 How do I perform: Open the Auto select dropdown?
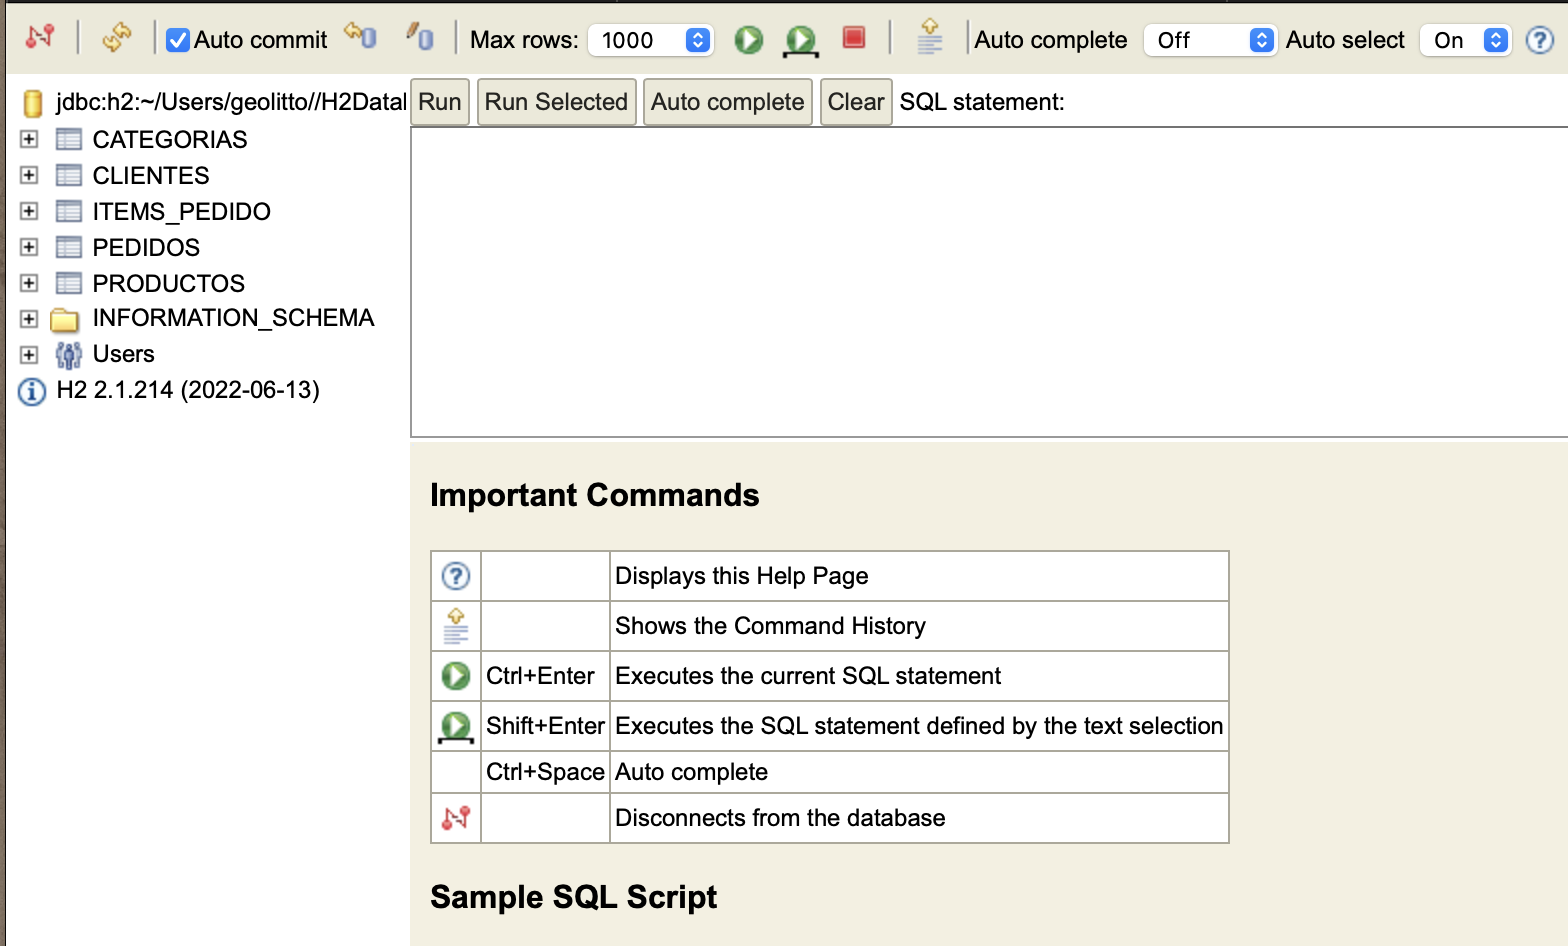click(x=1465, y=40)
